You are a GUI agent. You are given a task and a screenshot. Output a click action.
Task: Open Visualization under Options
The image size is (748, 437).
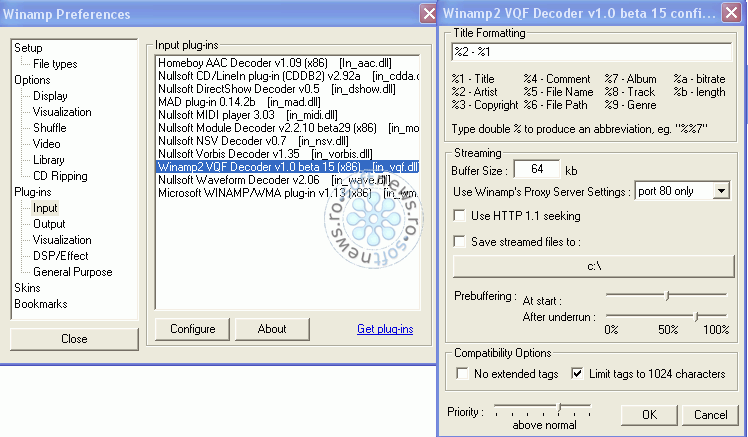click(x=62, y=112)
